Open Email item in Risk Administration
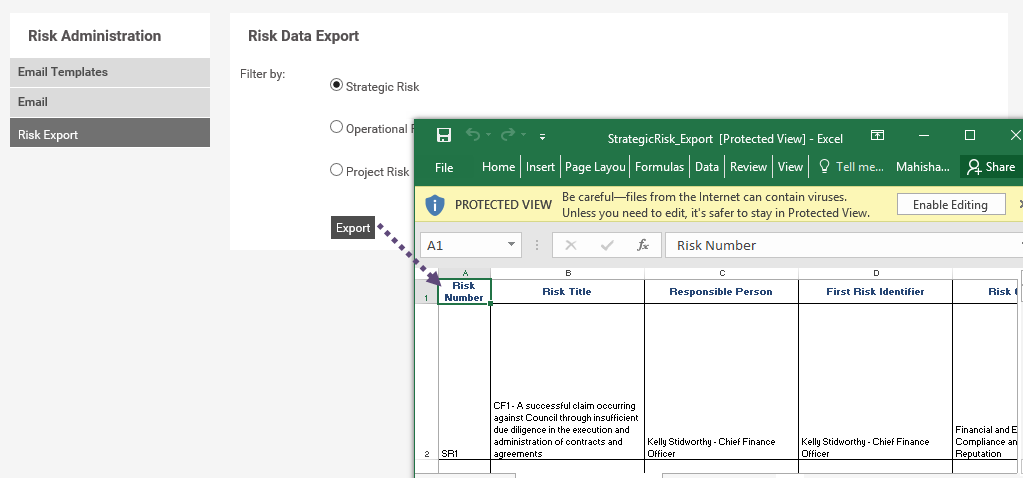Image resolution: width=1023 pixels, height=478 pixels. pyautogui.click(x=110, y=102)
